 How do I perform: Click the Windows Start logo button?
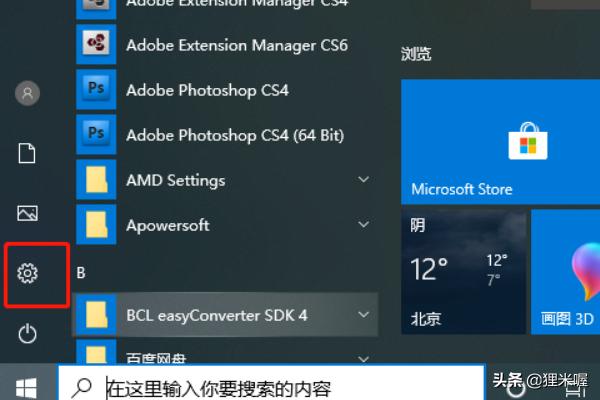(27, 387)
